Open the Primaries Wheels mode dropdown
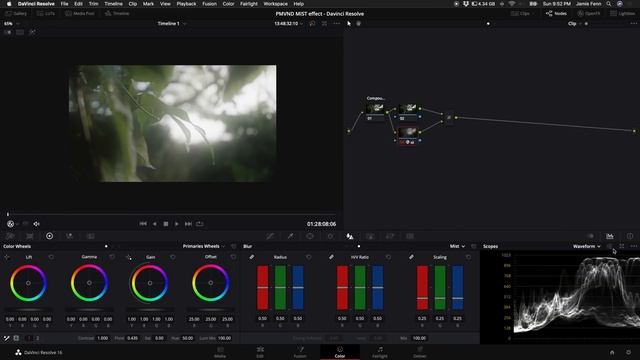Image resolution: width=640 pixels, height=360 pixels. 204,246
